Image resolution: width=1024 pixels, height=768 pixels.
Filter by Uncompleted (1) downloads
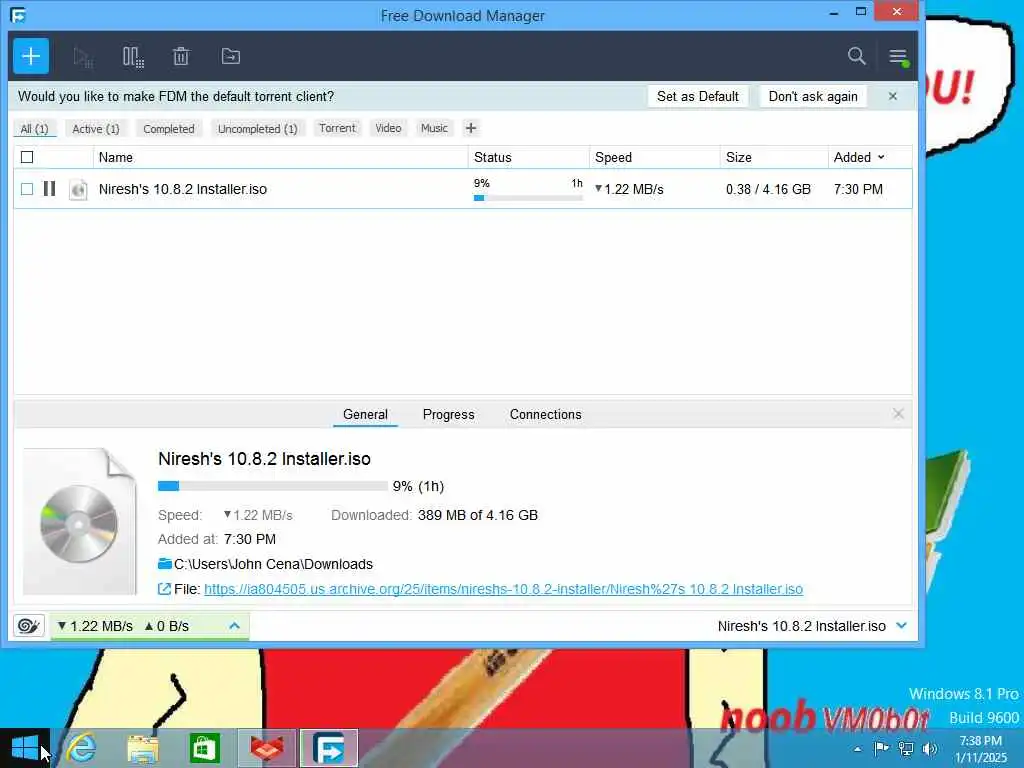point(258,129)
